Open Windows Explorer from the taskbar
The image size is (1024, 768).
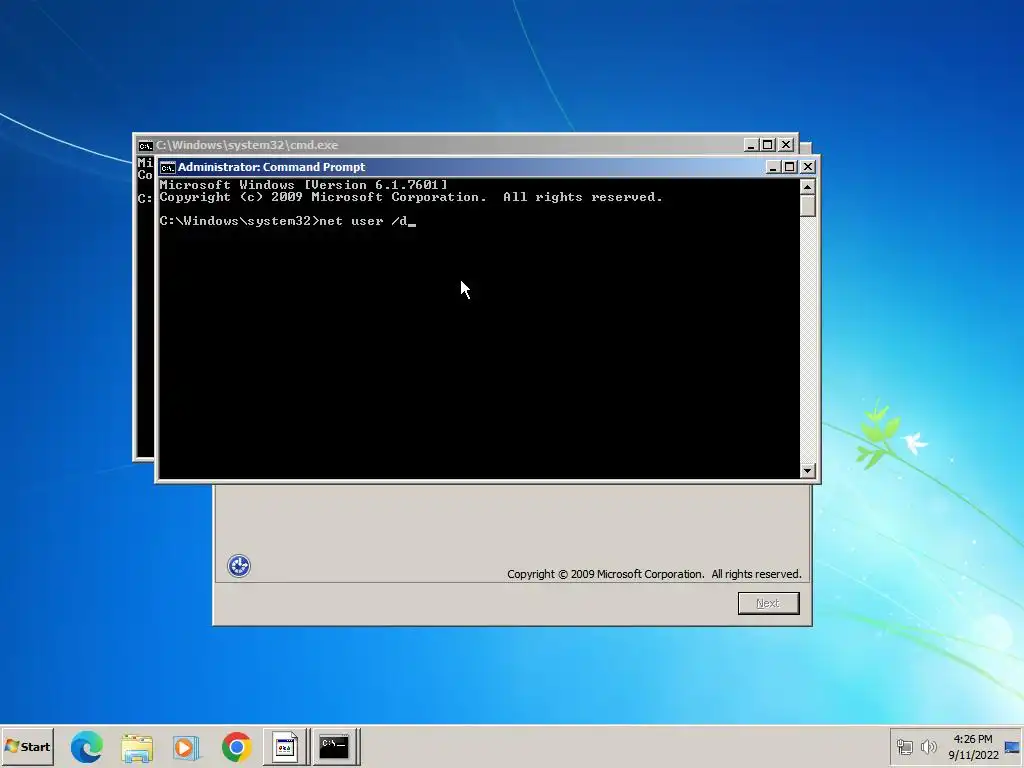click(x=137, y=747)
